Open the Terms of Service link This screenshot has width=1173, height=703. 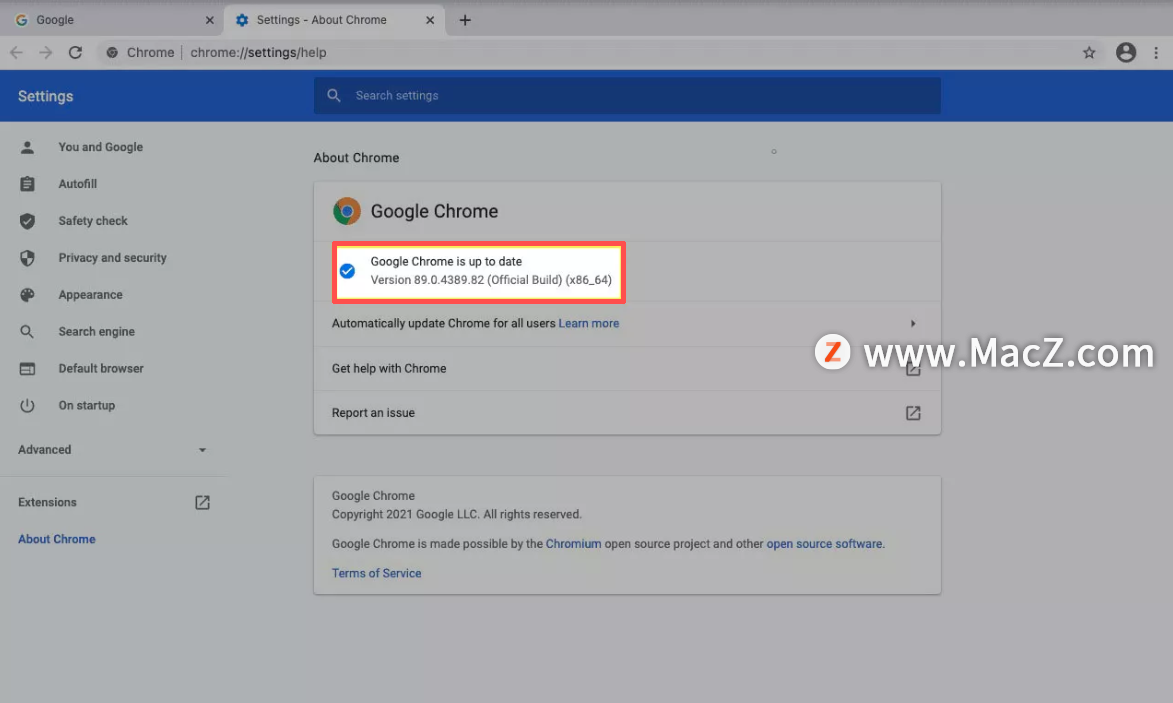376,574
